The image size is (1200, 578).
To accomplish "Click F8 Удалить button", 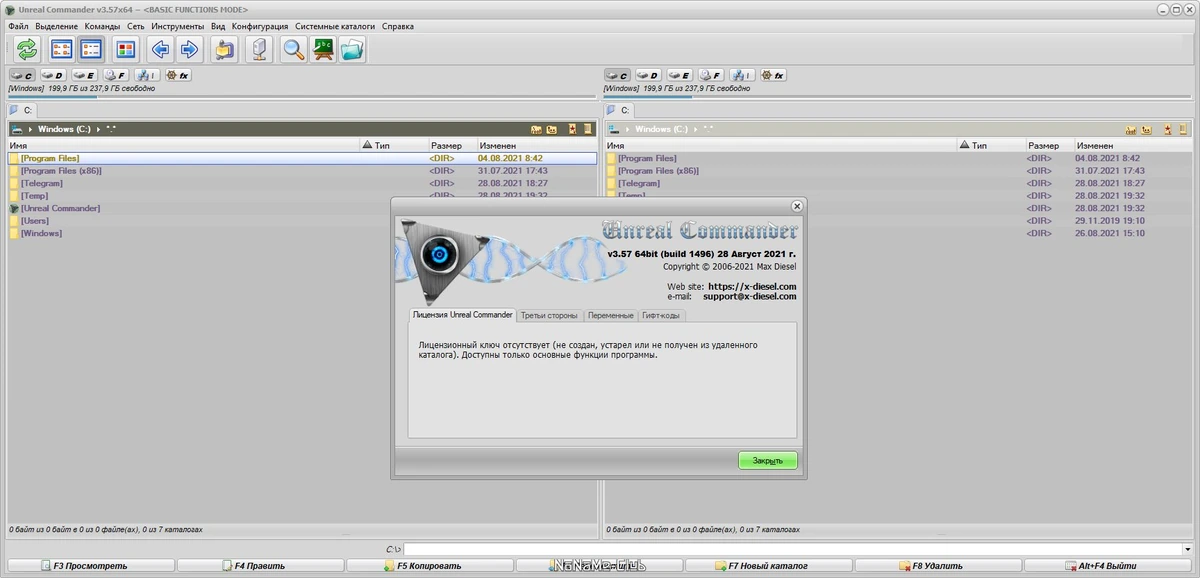I will tap(938, 566).
